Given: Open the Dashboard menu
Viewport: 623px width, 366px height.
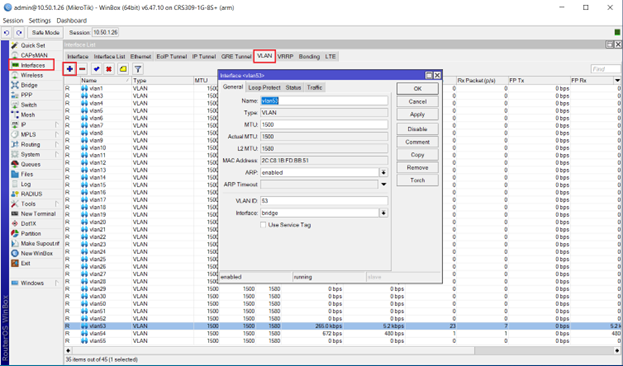Looking at the screenshot, I should click(x=72, y=21).
